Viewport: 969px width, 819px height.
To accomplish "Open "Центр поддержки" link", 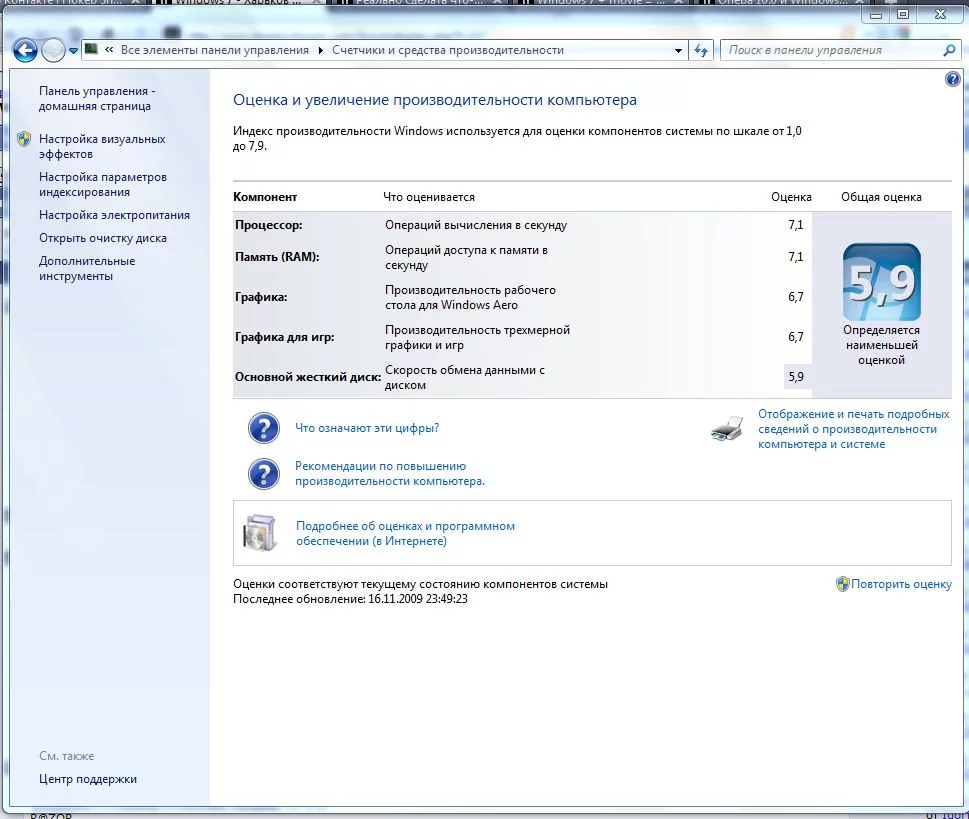I will point(88,779).
